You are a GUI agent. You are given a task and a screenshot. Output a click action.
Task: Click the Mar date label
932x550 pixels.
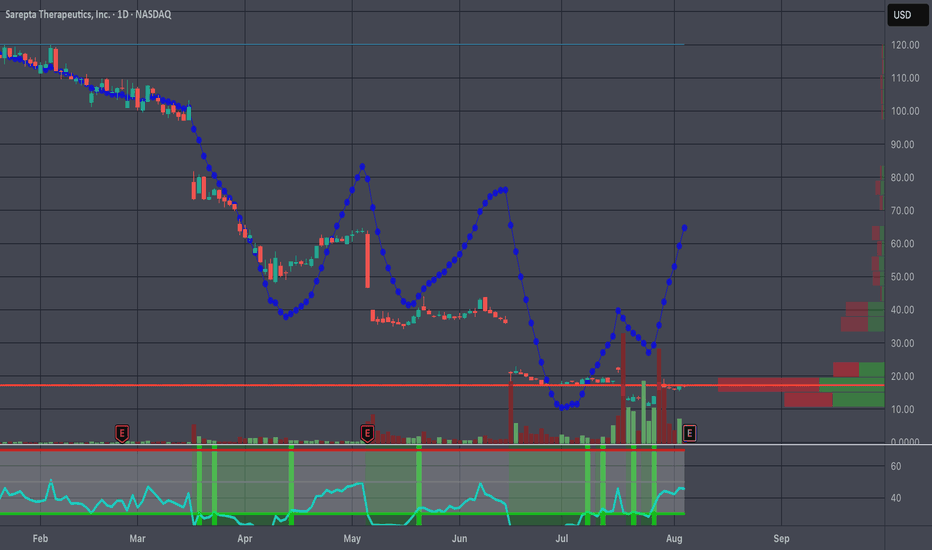point(137,539)
